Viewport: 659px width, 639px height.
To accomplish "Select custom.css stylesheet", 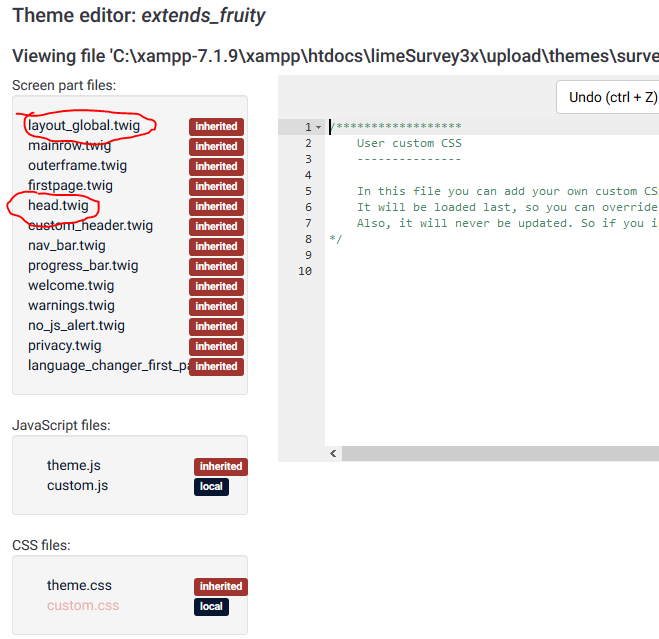I will point(83,606).
